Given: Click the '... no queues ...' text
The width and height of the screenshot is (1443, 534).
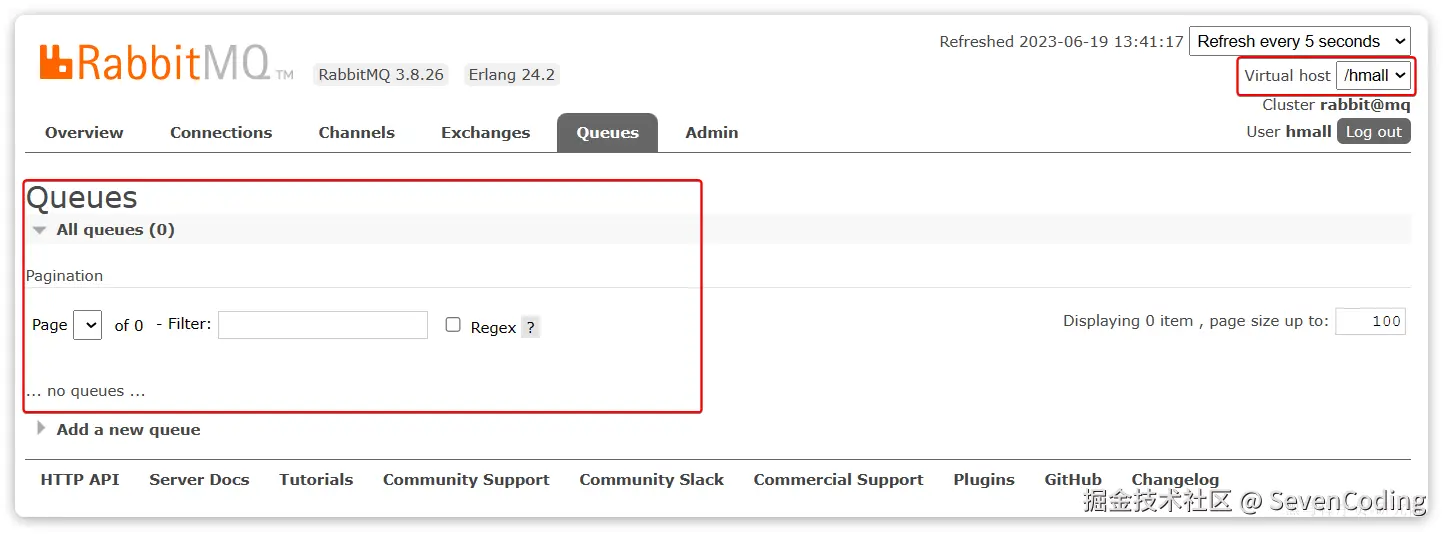Looking at the screenshot, I should pyautogui.click(x=86, y=391).
